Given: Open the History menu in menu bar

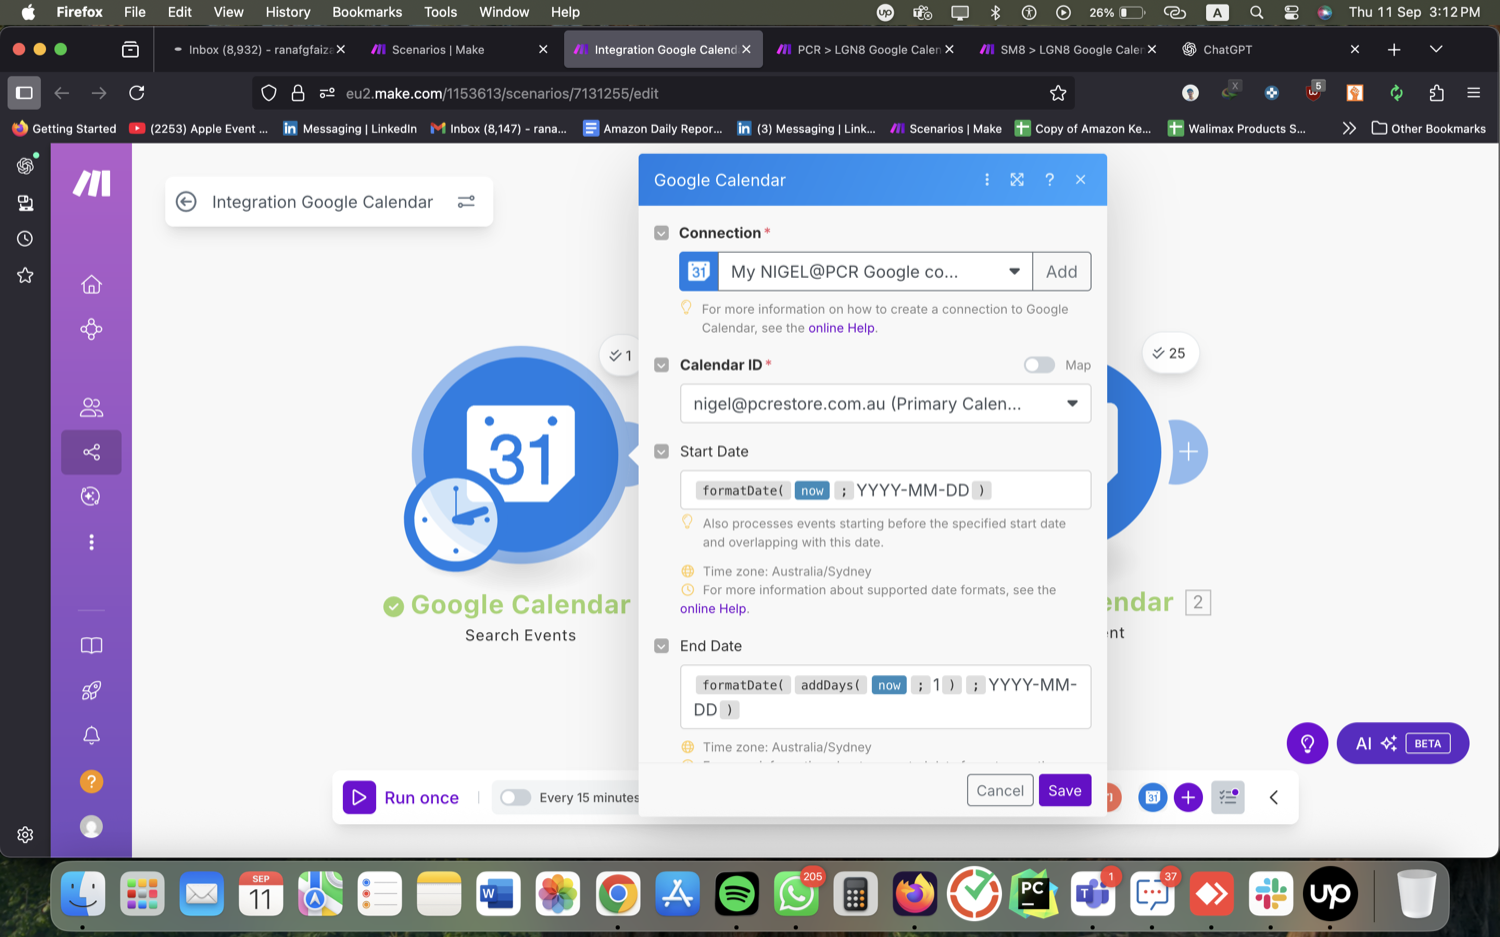Looking at the screenshot, I should click(x=288, y=12).
